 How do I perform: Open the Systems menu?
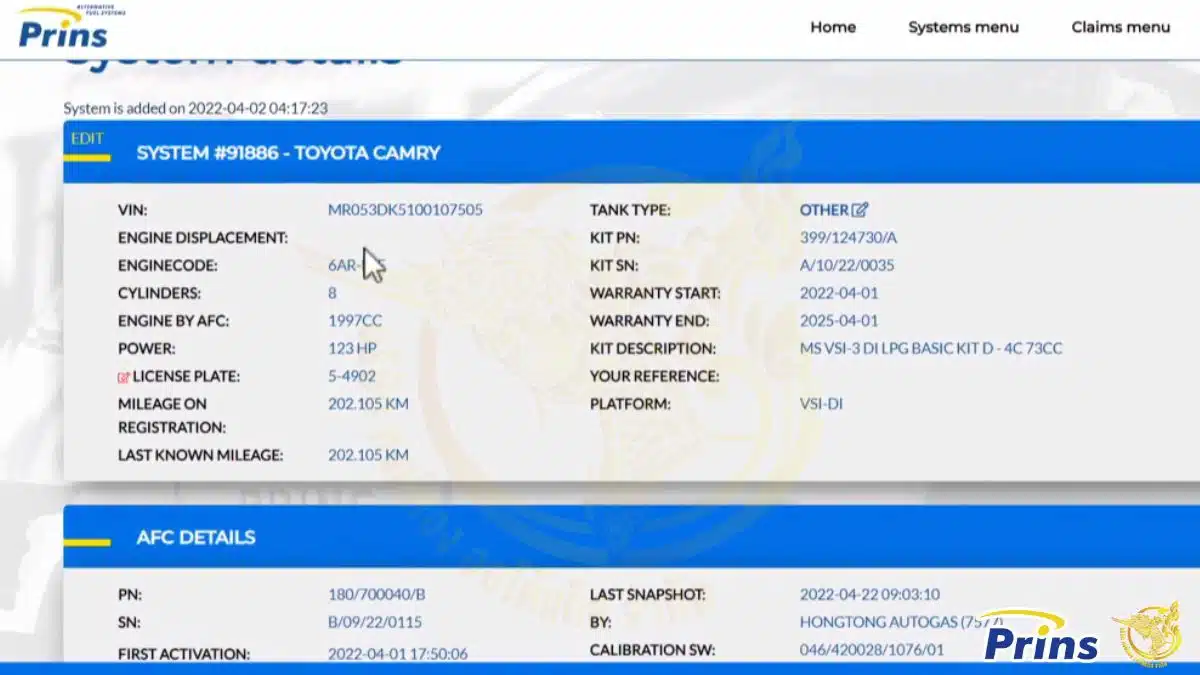pos(963,27)
